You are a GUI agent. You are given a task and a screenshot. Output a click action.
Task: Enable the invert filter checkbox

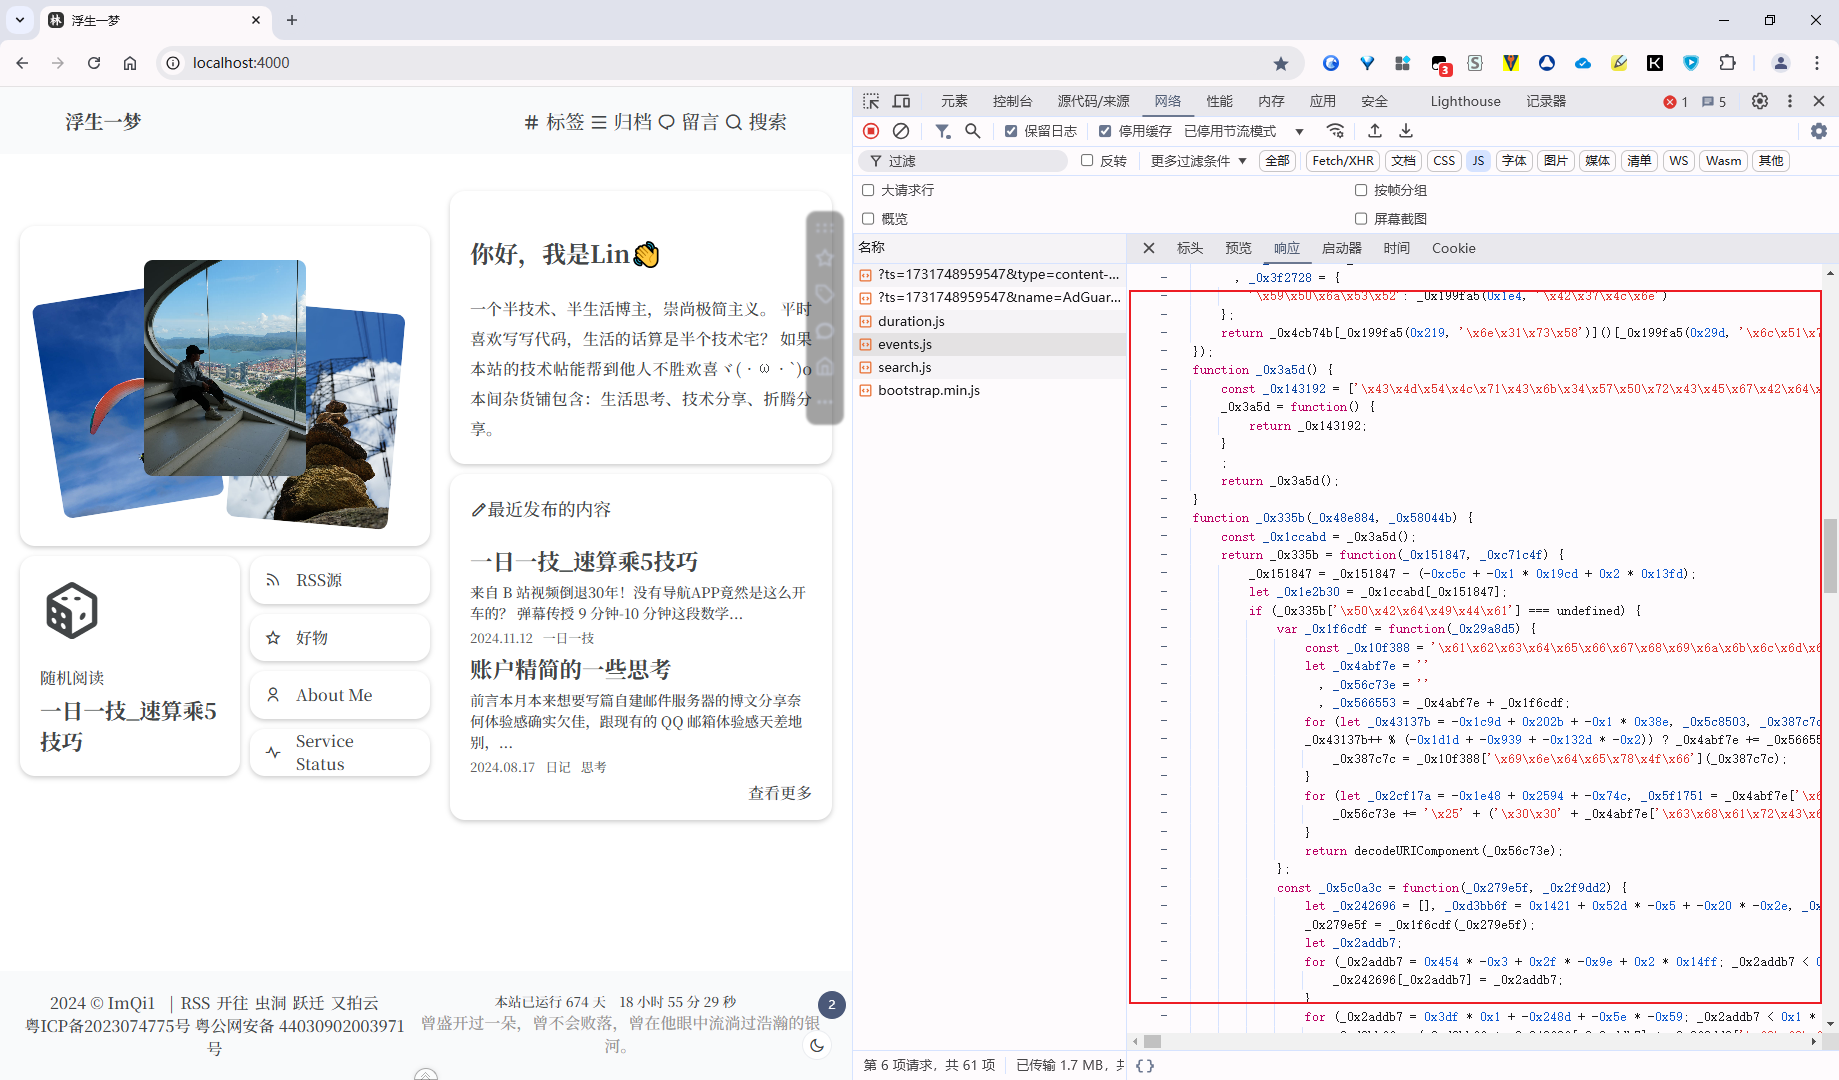tap(1087, 160)
